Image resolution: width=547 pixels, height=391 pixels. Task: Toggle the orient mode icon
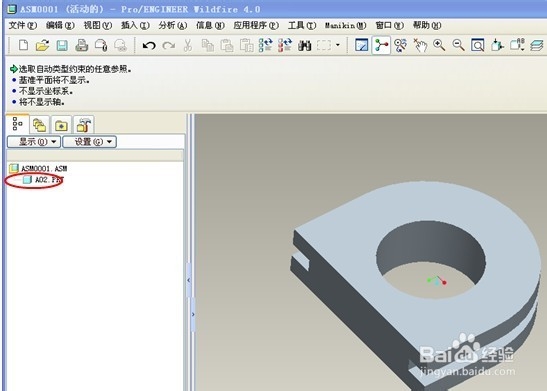(x=400, y=45)
